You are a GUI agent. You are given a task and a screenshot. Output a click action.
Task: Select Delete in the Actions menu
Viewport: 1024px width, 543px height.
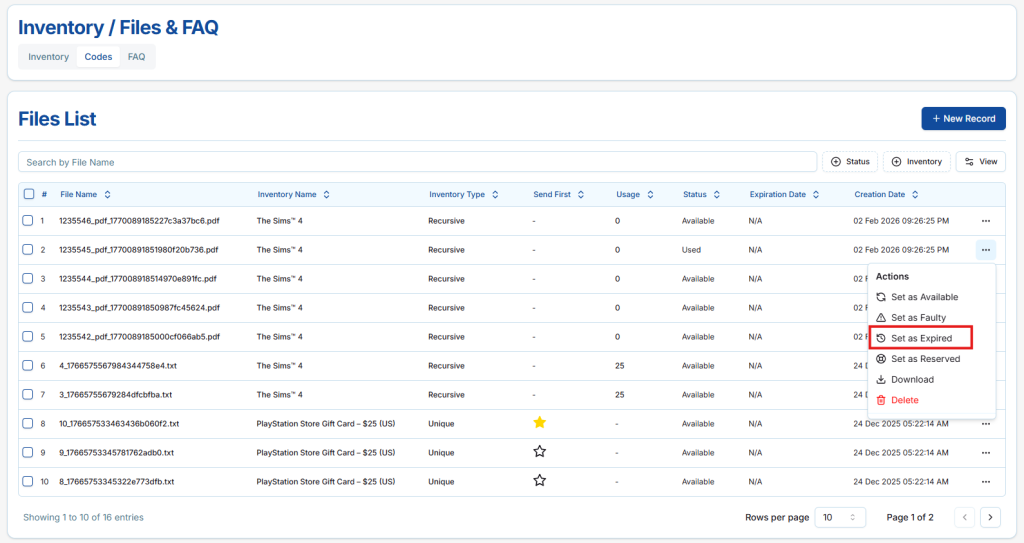tap(903, 400)
